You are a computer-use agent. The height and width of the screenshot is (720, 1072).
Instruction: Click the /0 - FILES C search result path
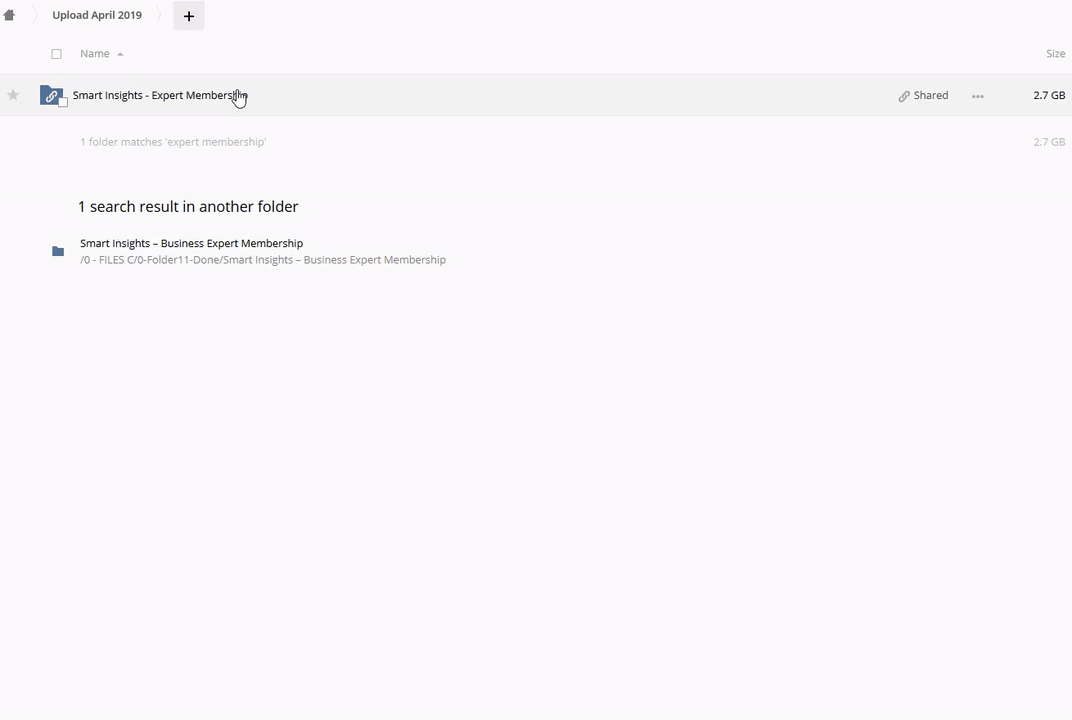262,260
